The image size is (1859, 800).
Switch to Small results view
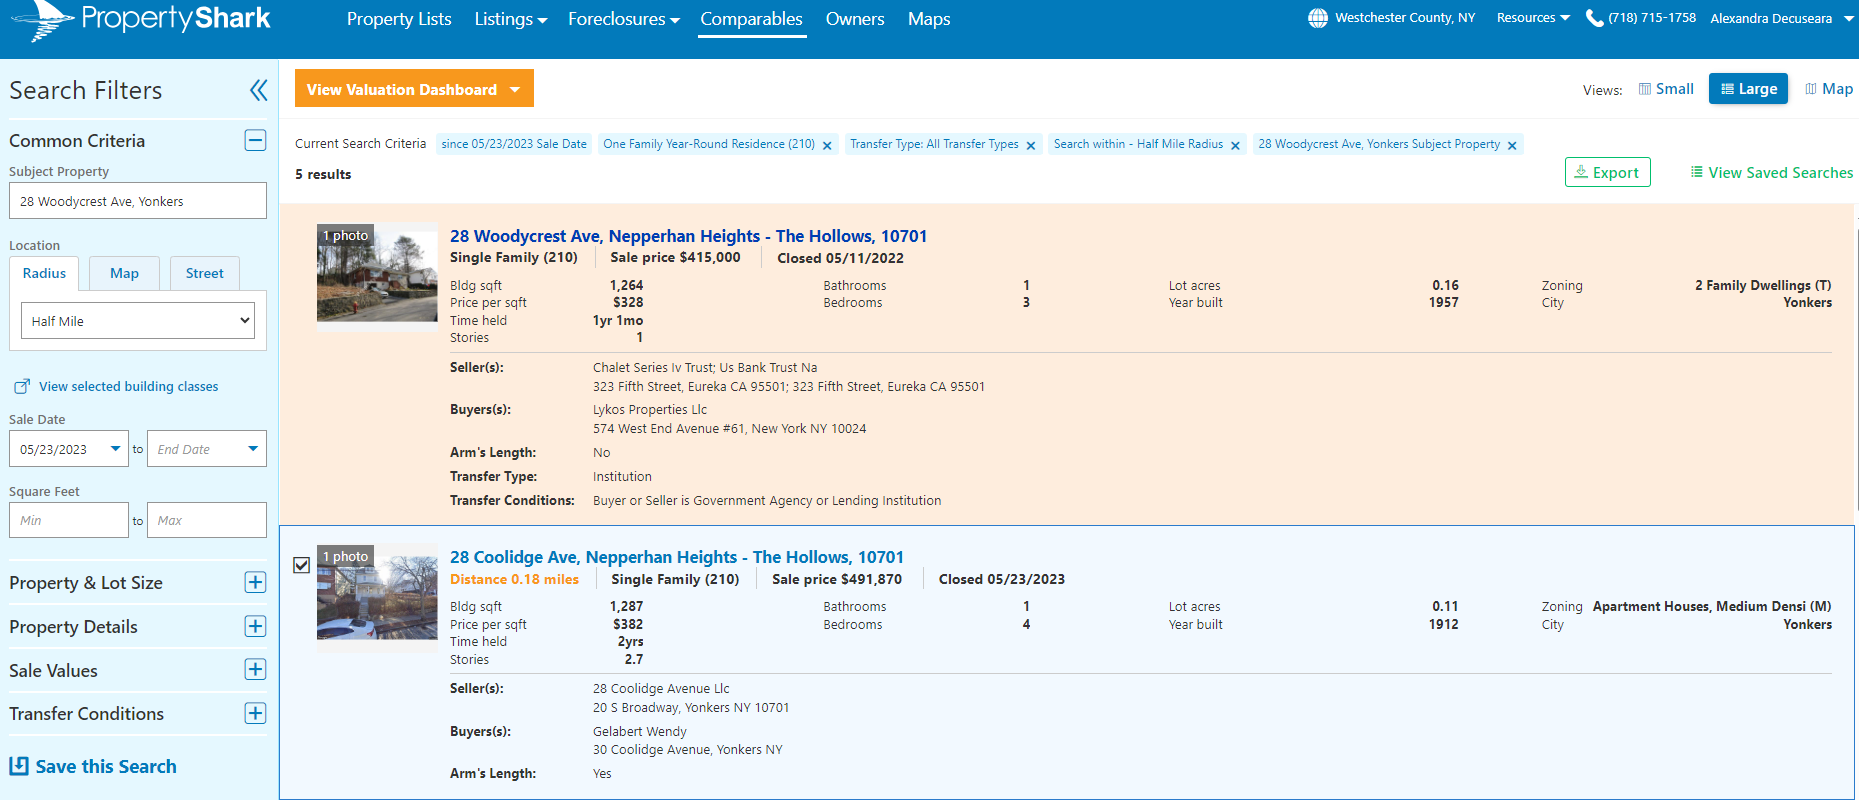1666,89
